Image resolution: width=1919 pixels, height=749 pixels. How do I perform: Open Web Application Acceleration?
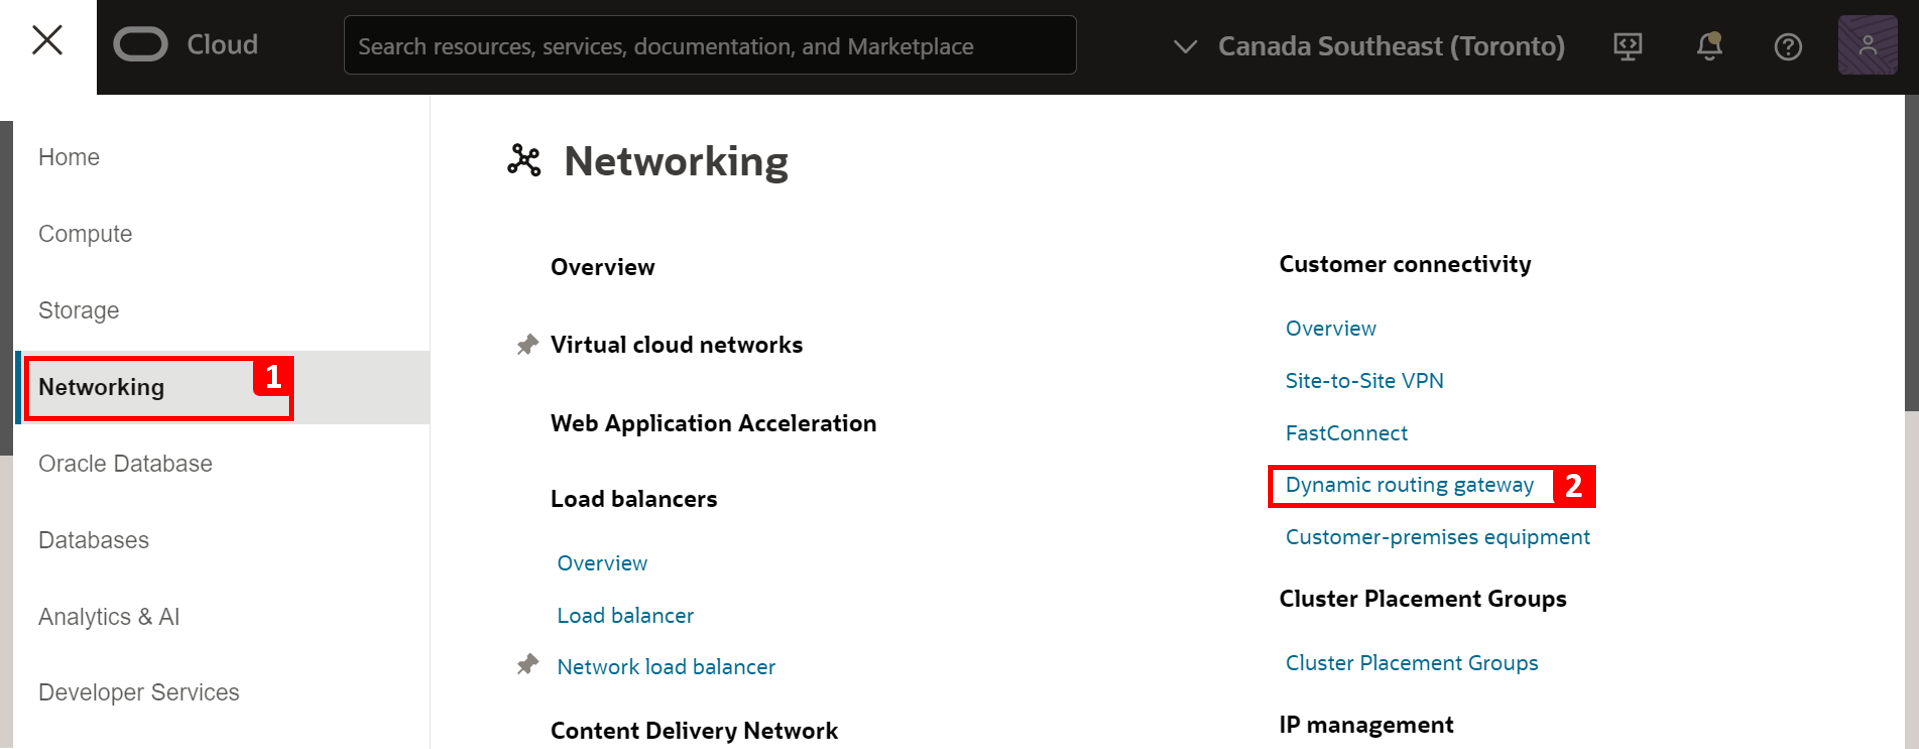(x=714, y=423)
